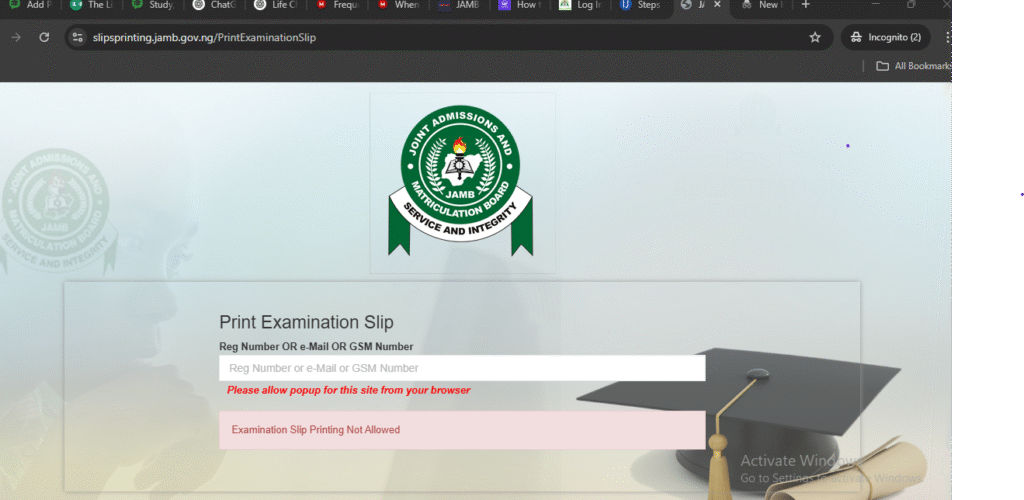1024x500 pixels.
Task: Bookmark this page with the star icon
Action: (x=815, y=37)
